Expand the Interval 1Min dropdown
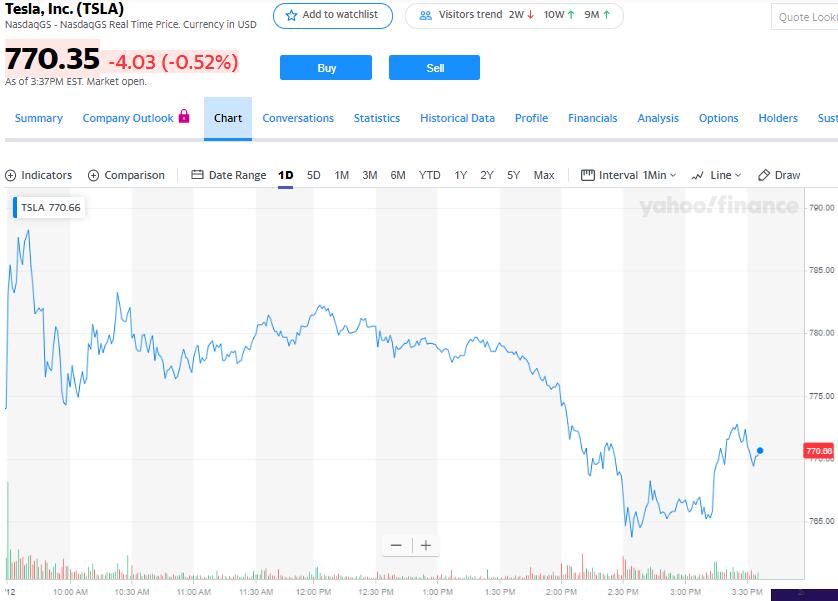The height and width of the screenshot is (601, 838). coord(629,175)
